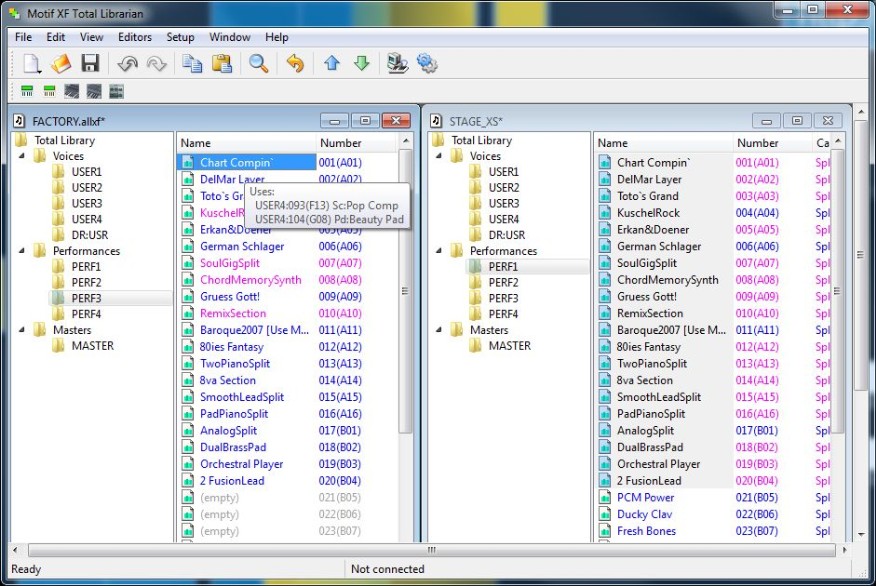Select TwoPianoSplit in the STAGE_XS list

pos(652,364)
